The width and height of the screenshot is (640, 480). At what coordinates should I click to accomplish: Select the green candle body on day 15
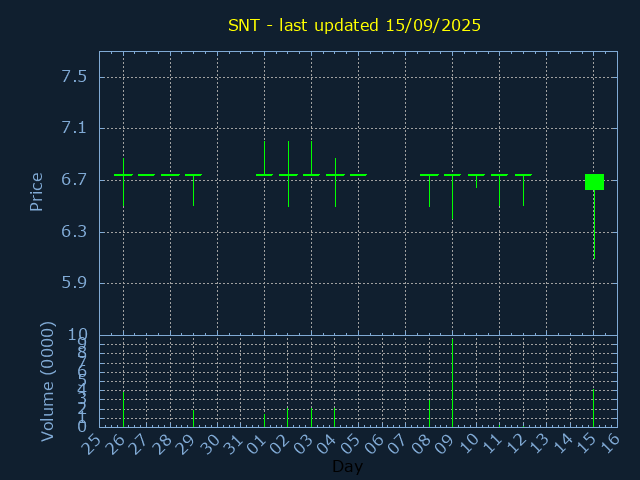(x=594, y=182)
